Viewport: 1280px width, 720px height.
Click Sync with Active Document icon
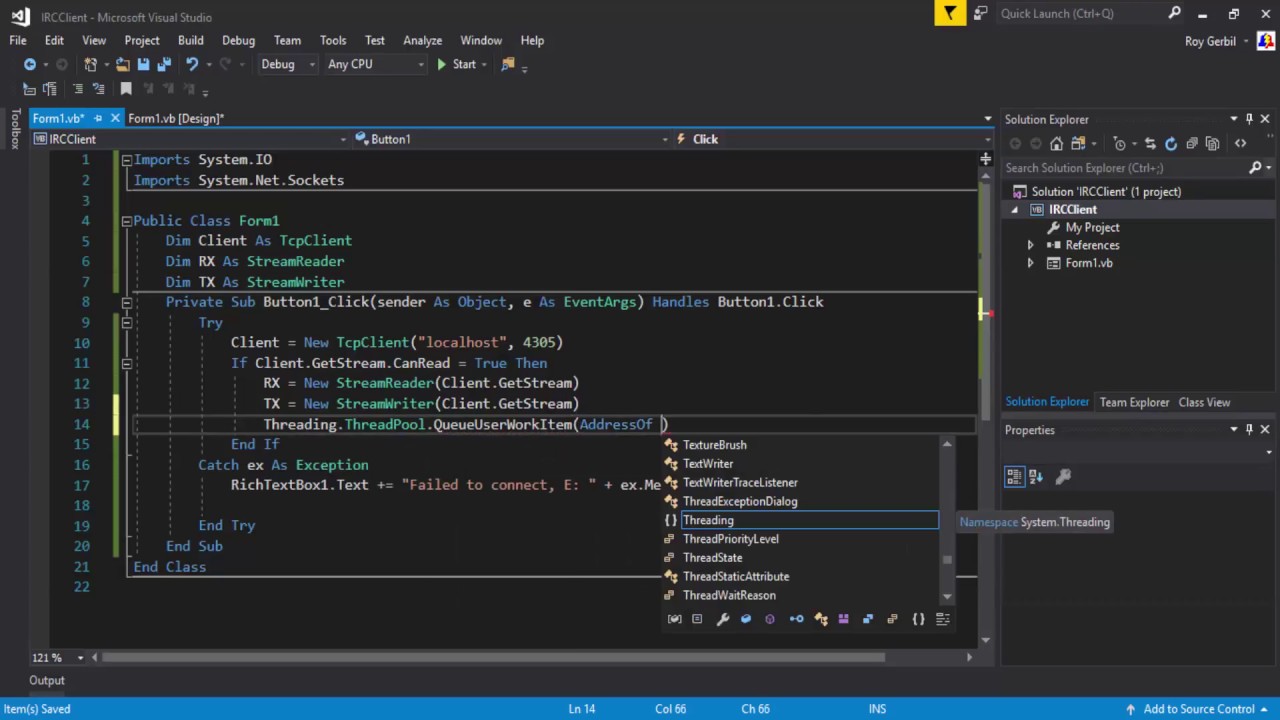click(1150, 143)
